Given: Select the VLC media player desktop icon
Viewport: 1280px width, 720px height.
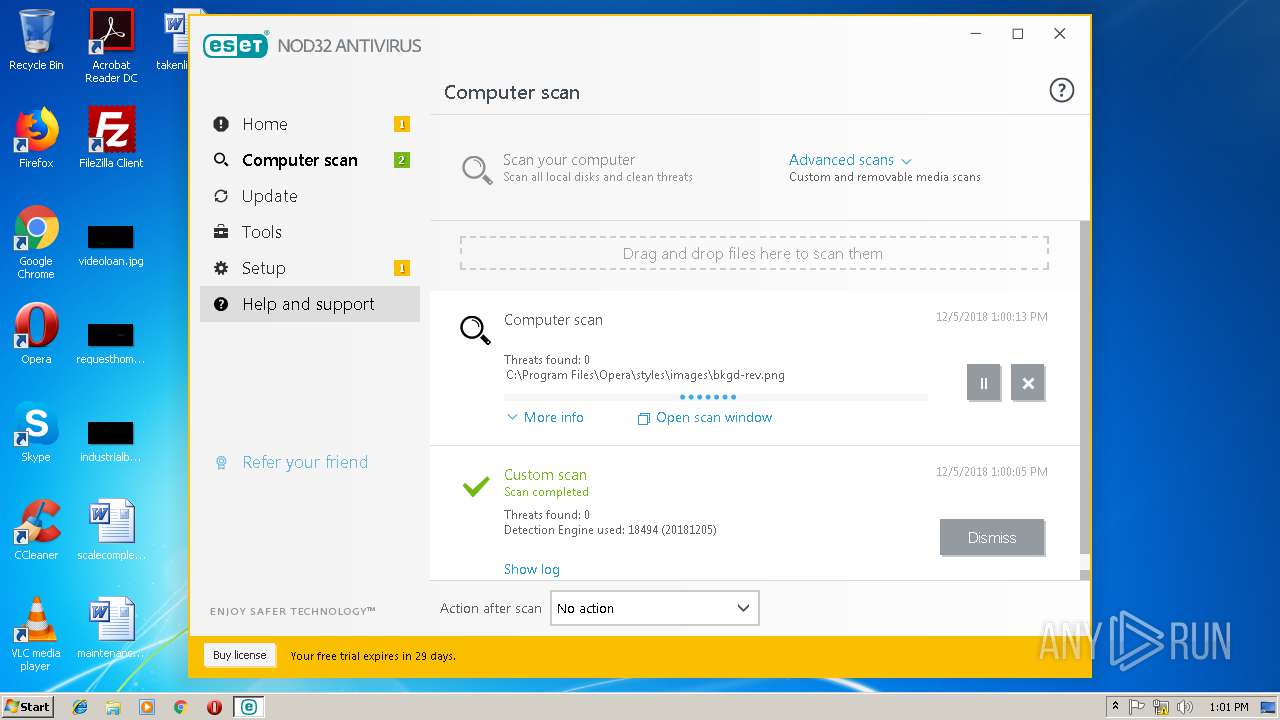Looking at the screenshot, I should (x=36, y=634).
